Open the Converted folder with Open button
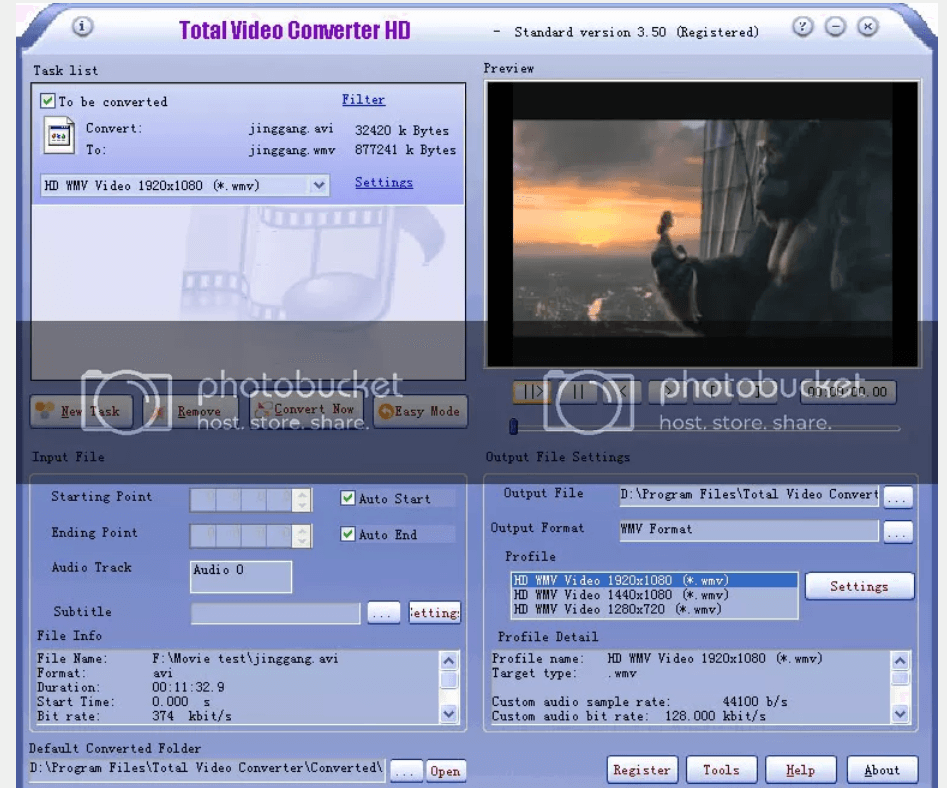 [445, 770]
